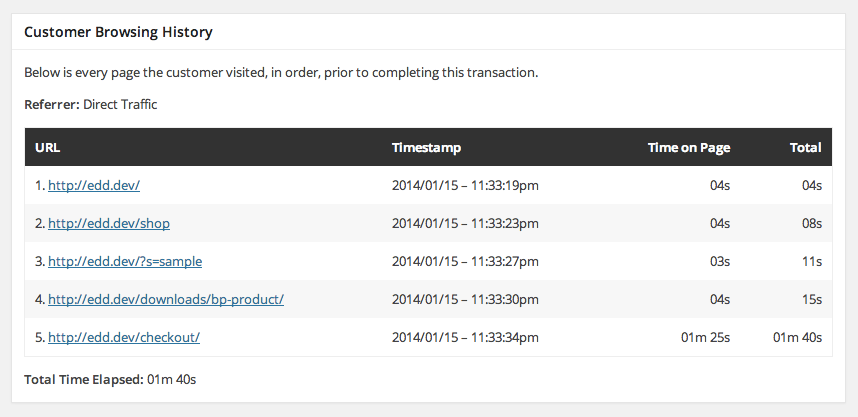
Task: Click the 01m 25s time on page value
Action: pyautogui.click(x=706, y=337)
